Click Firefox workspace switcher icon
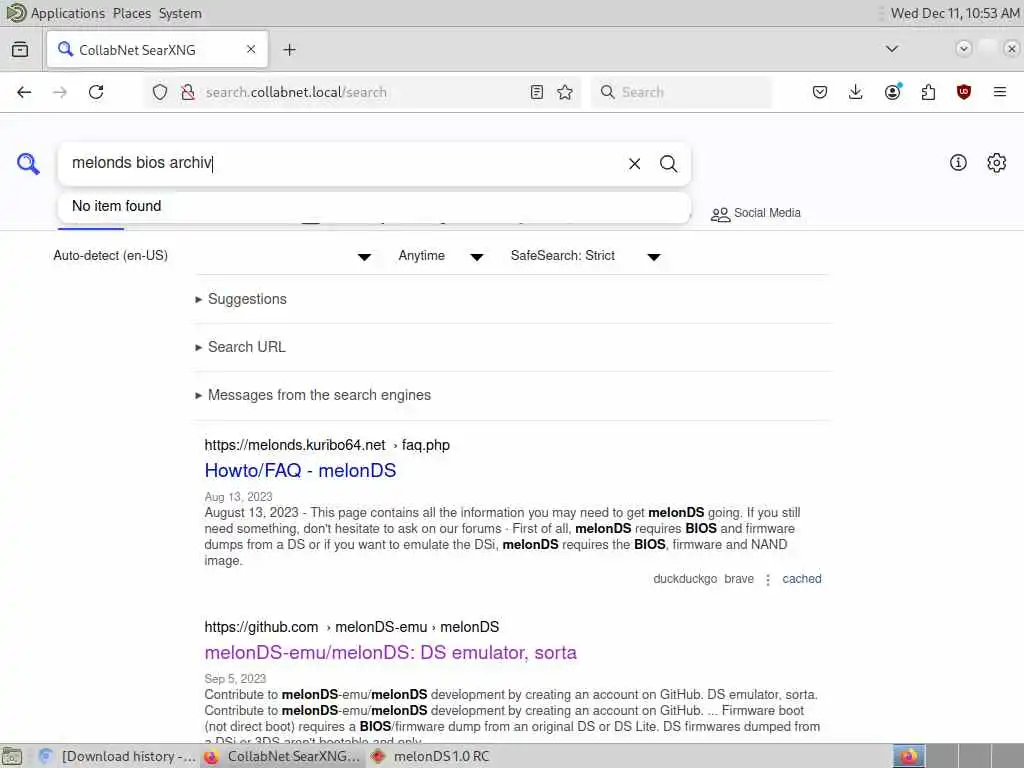The height and width of the screenshot is (768, 1024). 908,756
